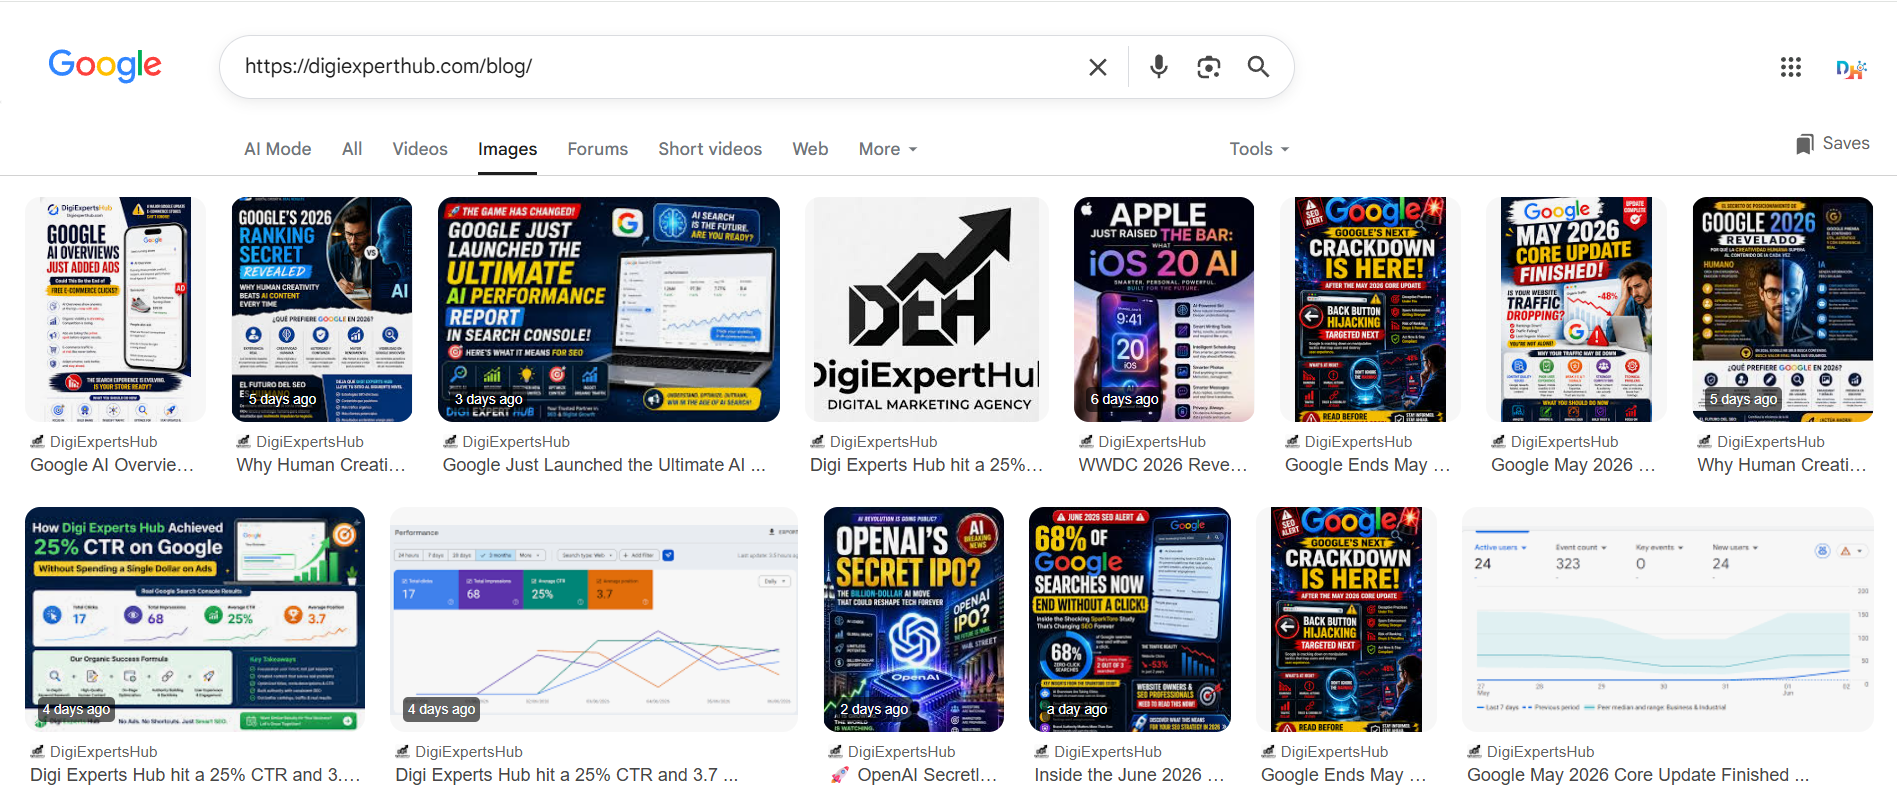The width and height of the screenshot is (1897, 805).
Task: Click the Google logo
Action: 105,66
